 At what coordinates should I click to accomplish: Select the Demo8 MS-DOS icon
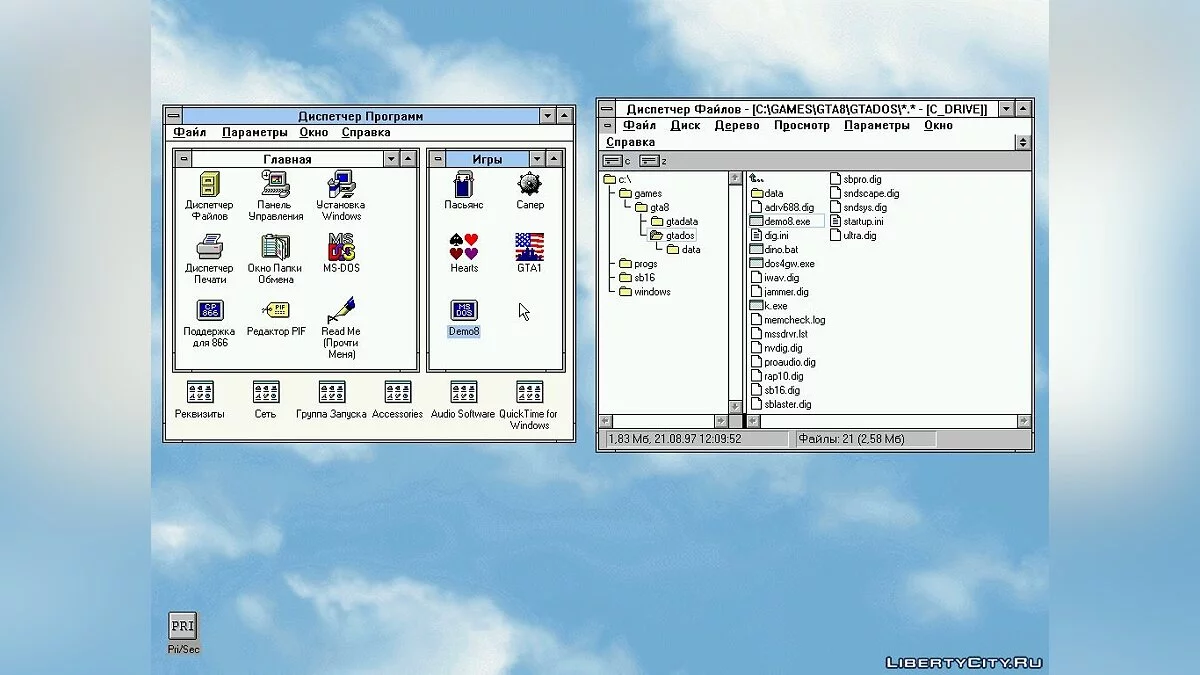(463, 311)
